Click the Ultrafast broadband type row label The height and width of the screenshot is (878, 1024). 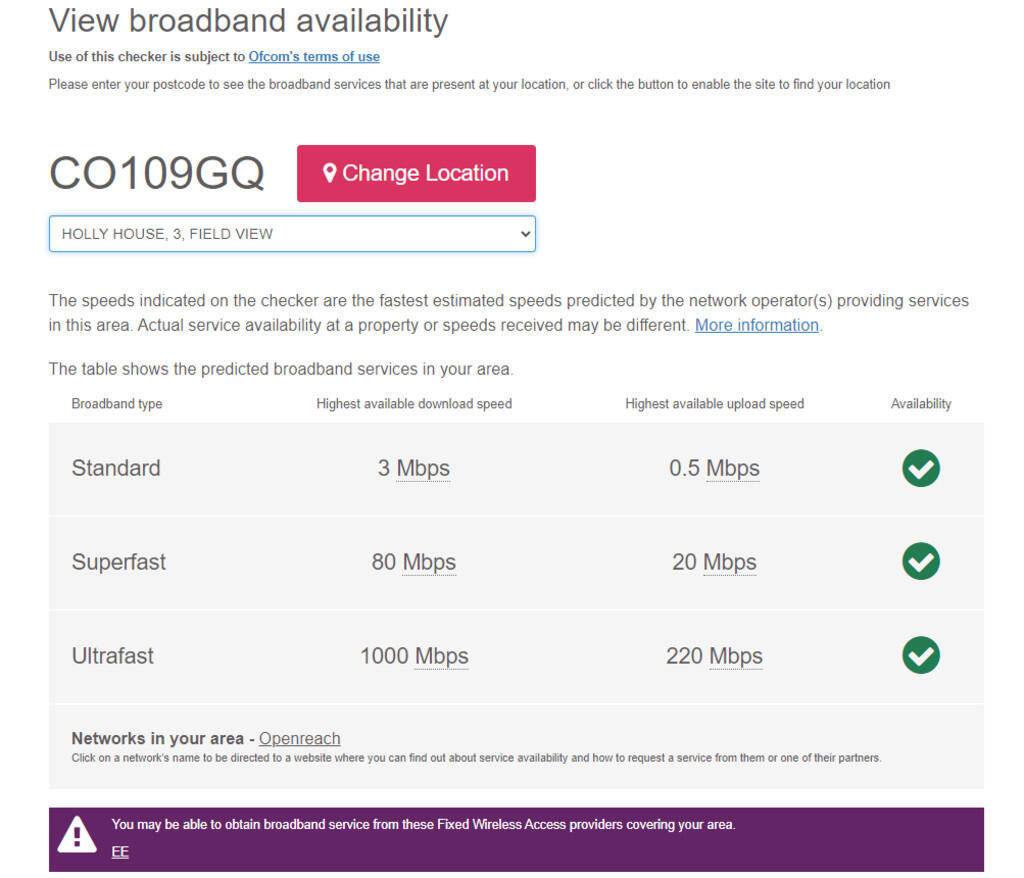[113, 656]
